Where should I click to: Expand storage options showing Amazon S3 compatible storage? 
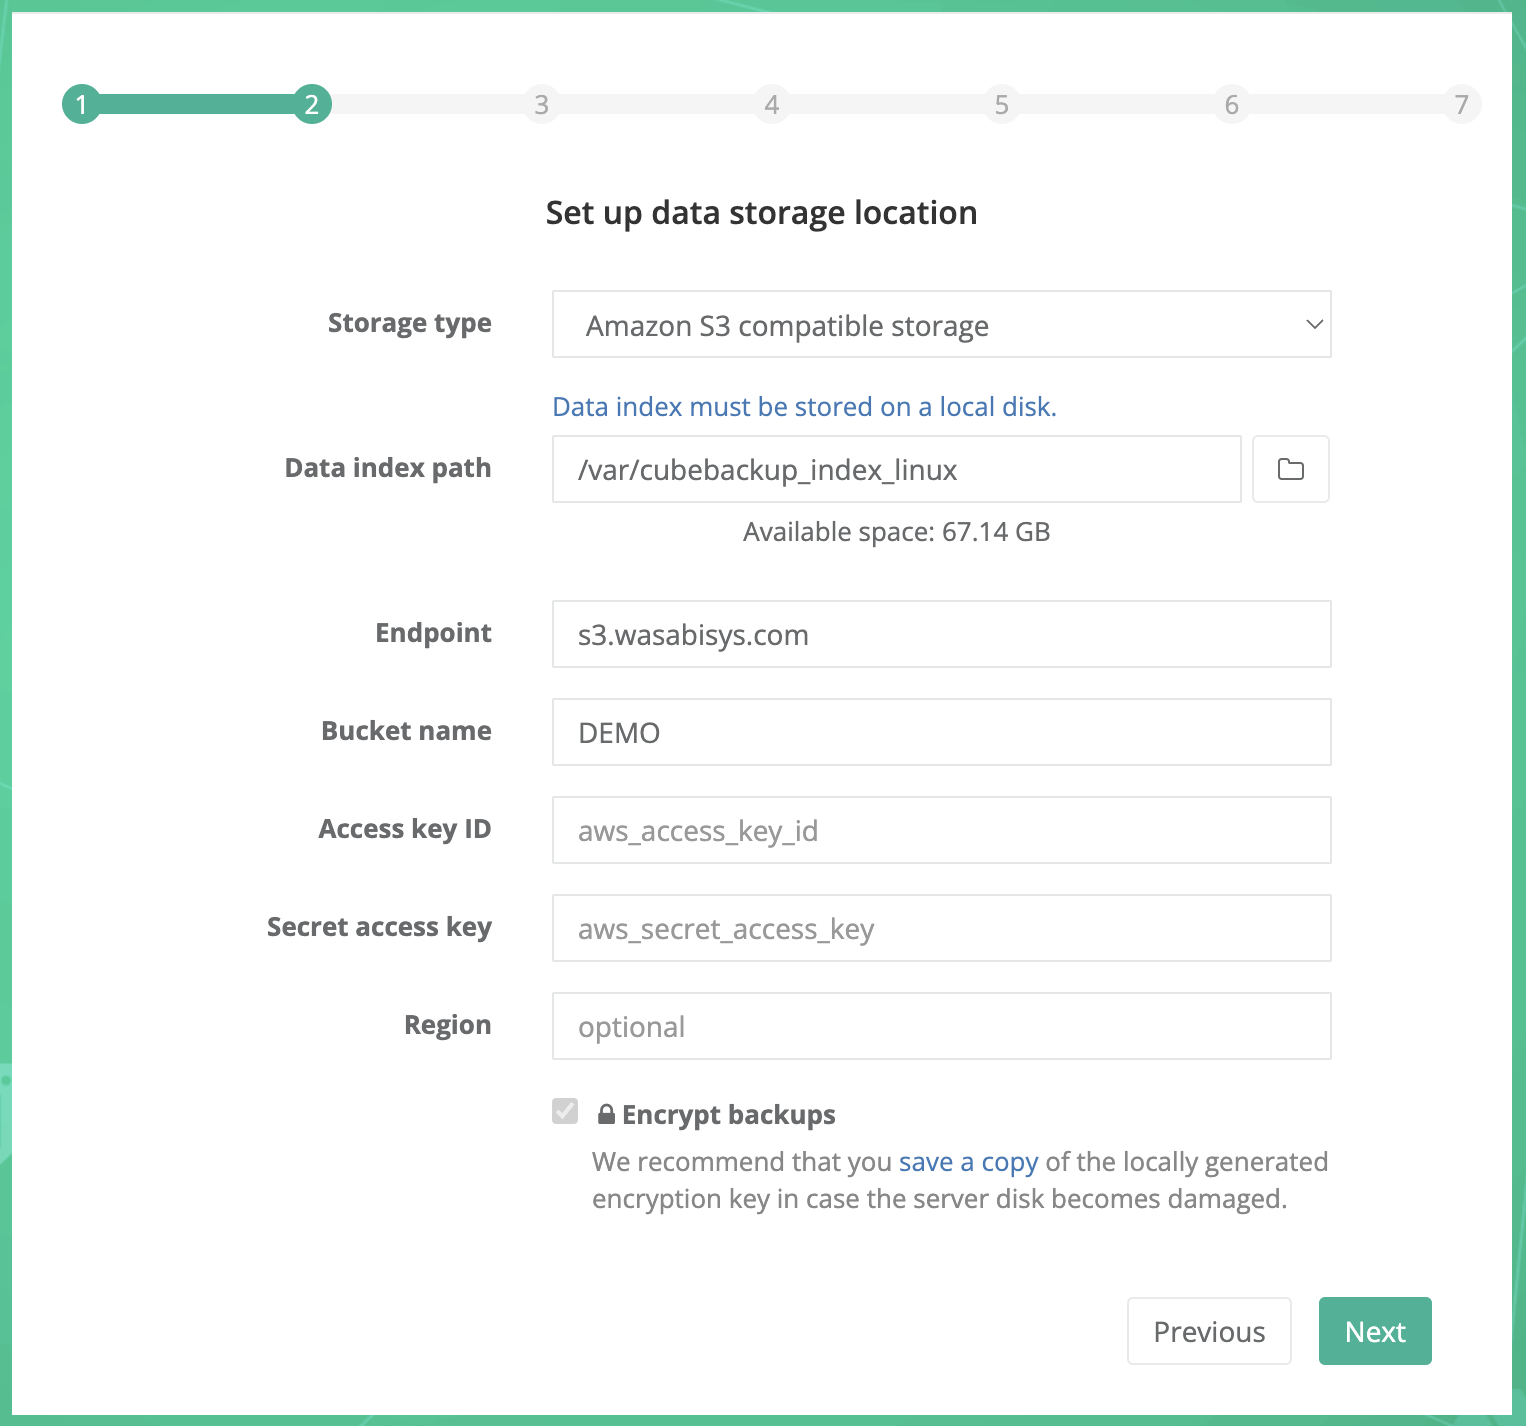coord(941,324)
